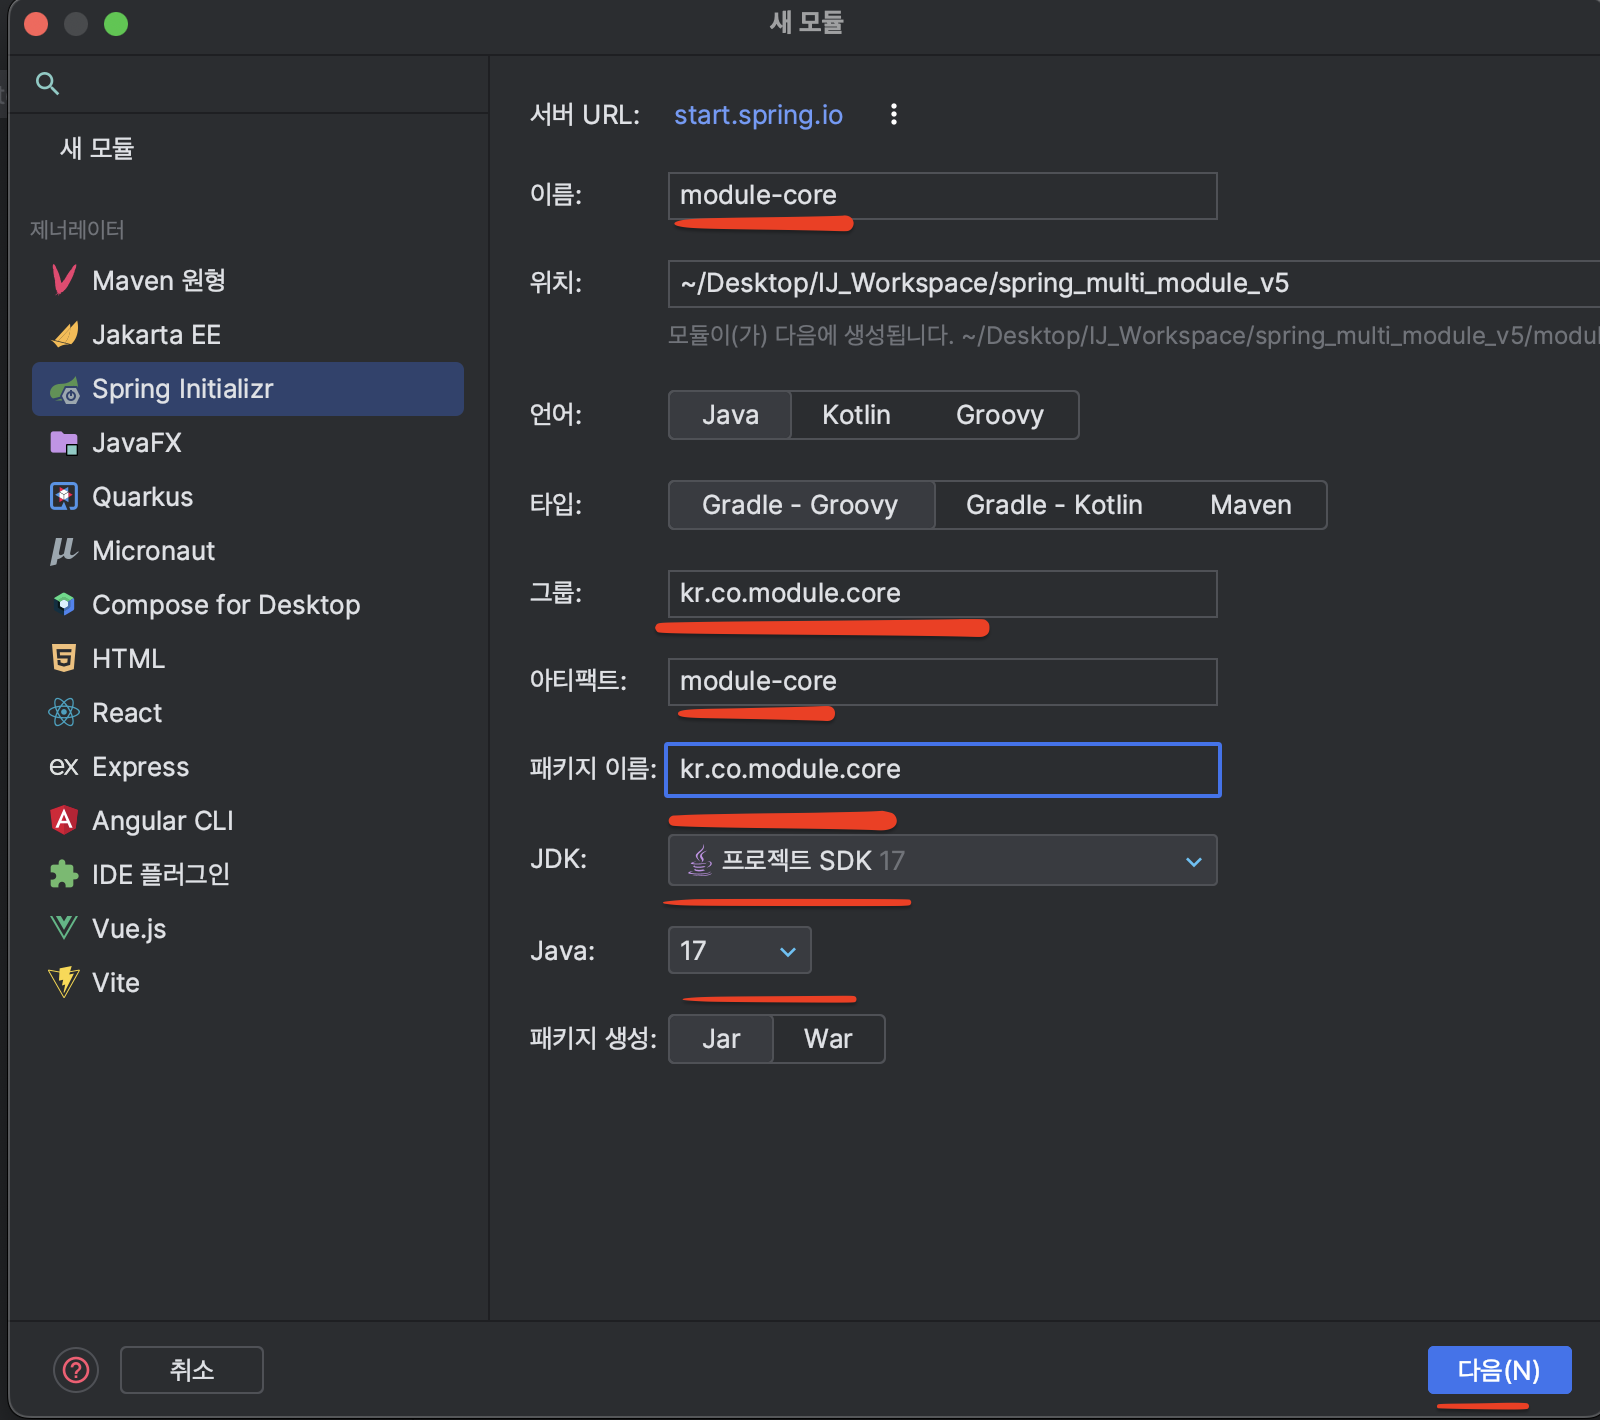The height and width of the screenshot is (1420, 1600).
Task: Select Kotlin as the language
Action: [x=856, y=415]
